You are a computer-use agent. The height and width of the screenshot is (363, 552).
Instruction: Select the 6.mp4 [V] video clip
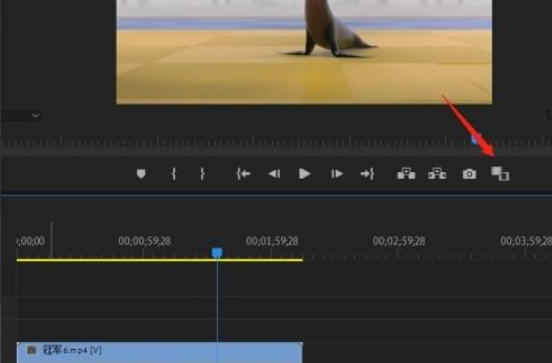159,352
